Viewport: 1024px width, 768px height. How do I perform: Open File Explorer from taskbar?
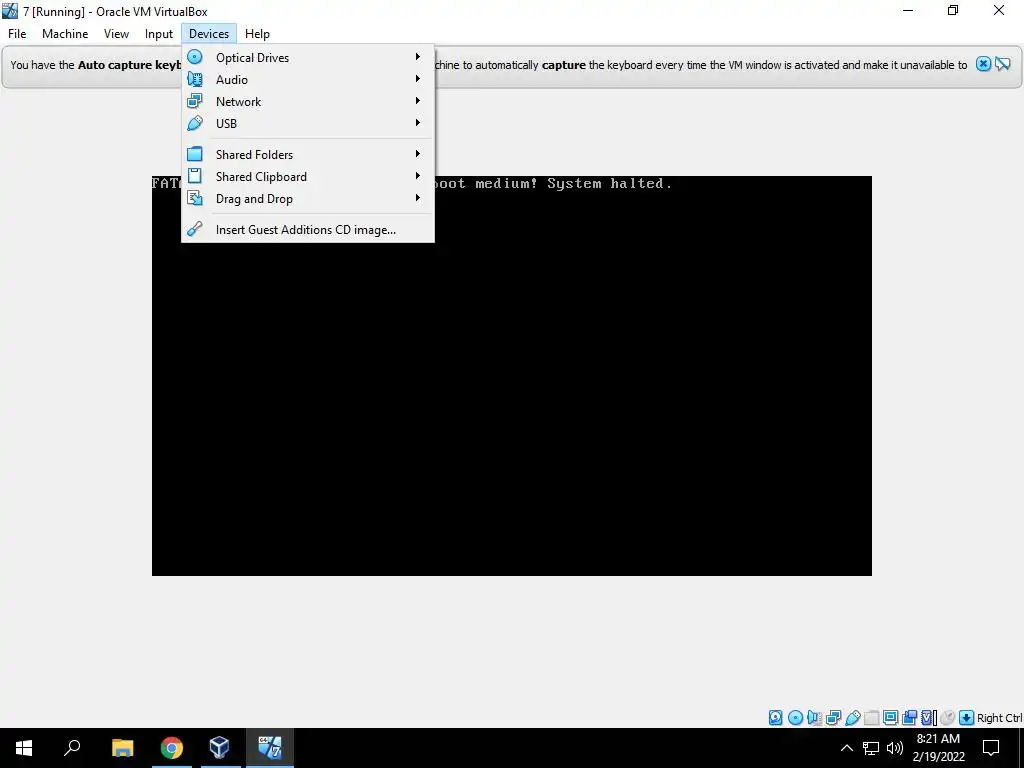click(122, 748)
